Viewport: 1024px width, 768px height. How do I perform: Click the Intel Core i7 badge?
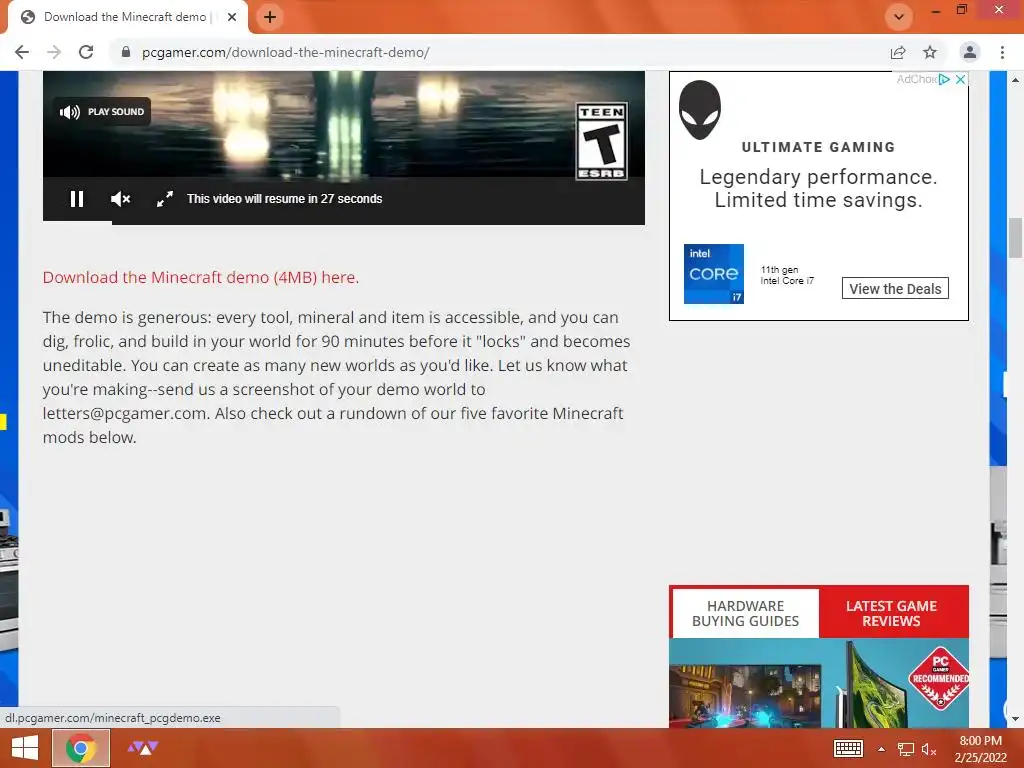click(x=713, y=274)
